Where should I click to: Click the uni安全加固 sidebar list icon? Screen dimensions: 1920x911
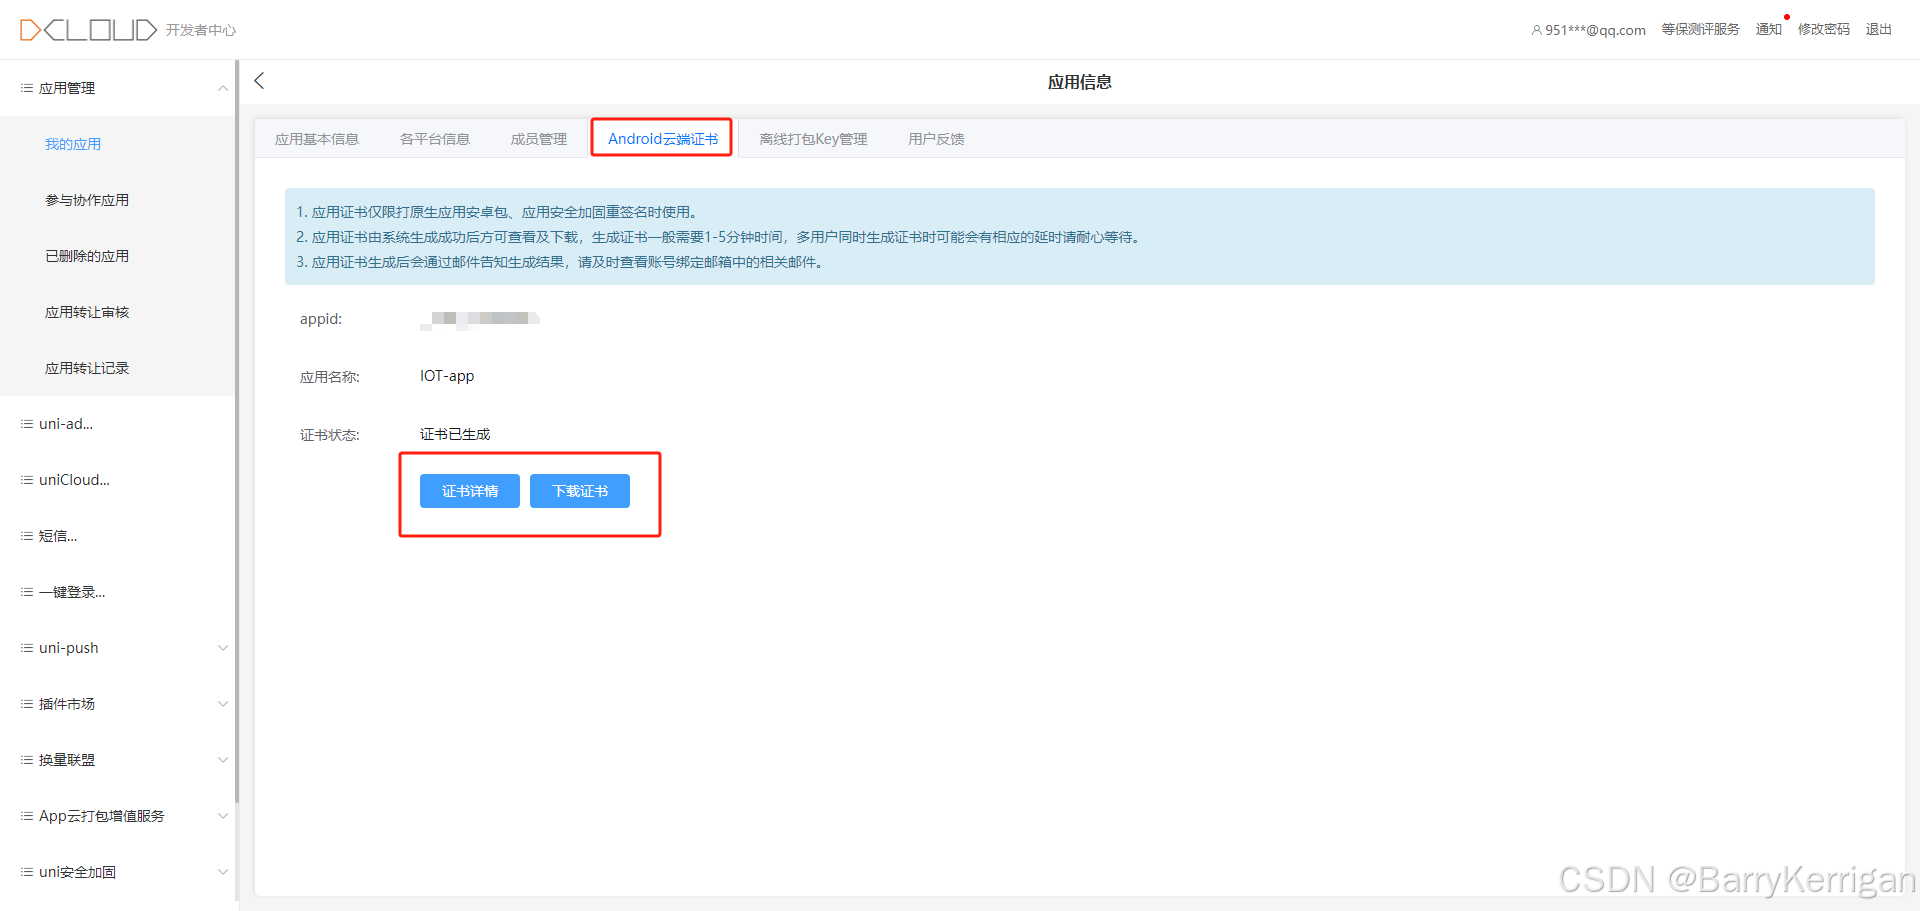tap(26, 871)
